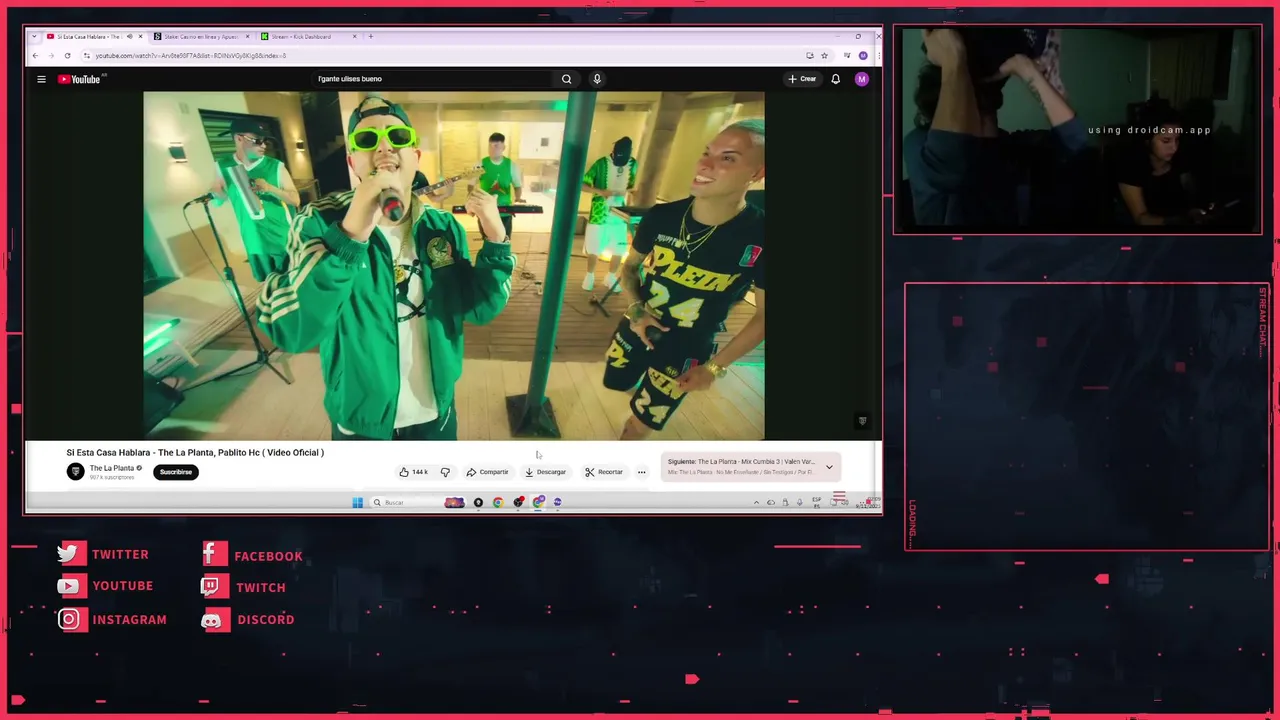
Task: Click the webcam feed panel
Action: pos(1077,129)
